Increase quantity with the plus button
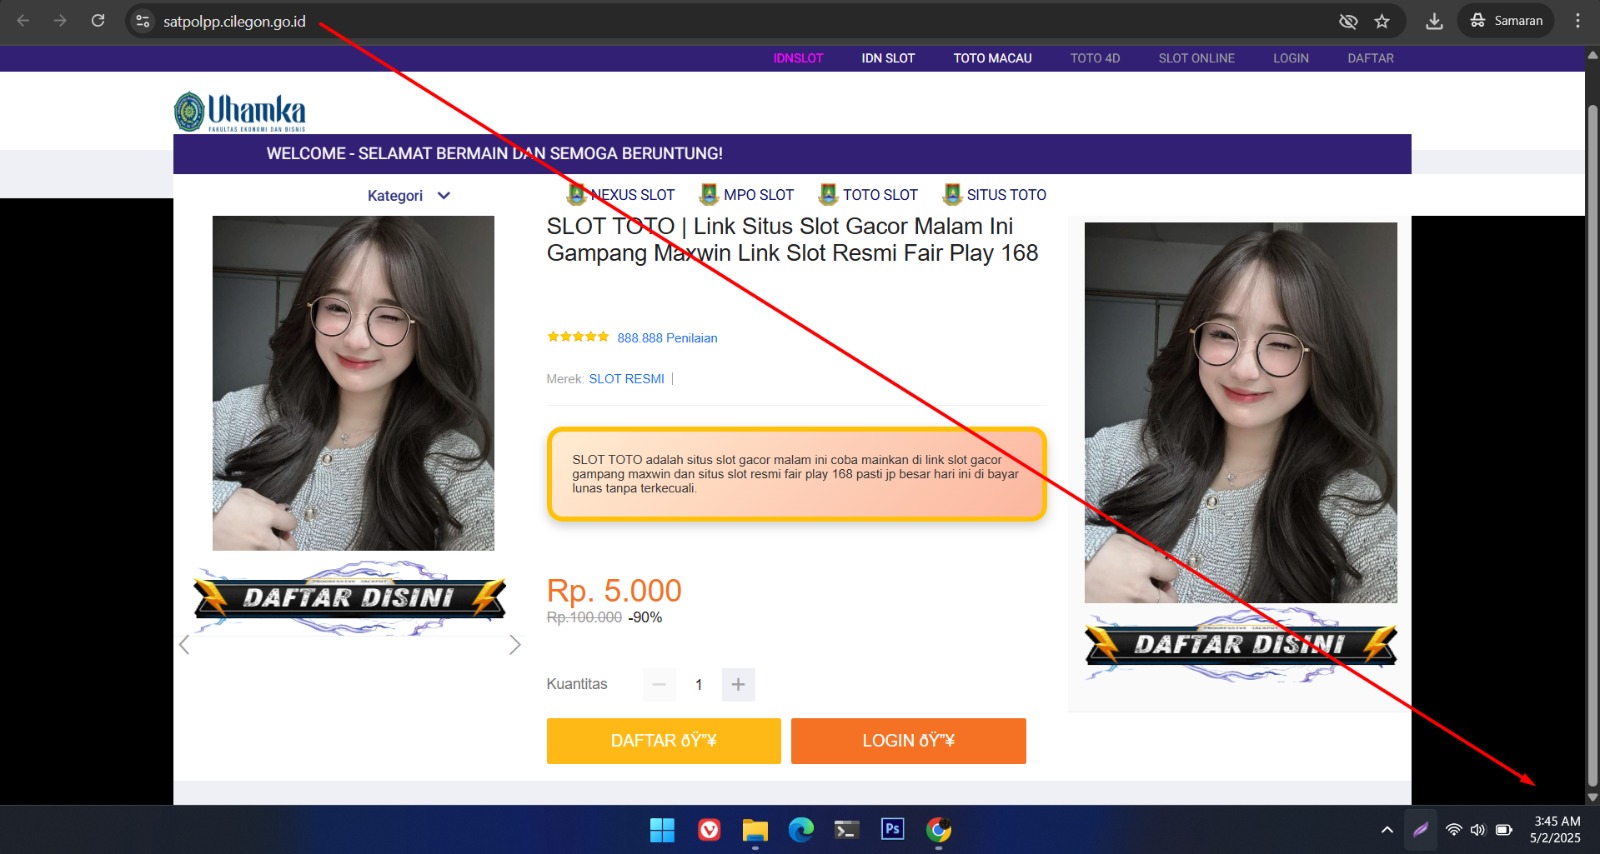 738,684
